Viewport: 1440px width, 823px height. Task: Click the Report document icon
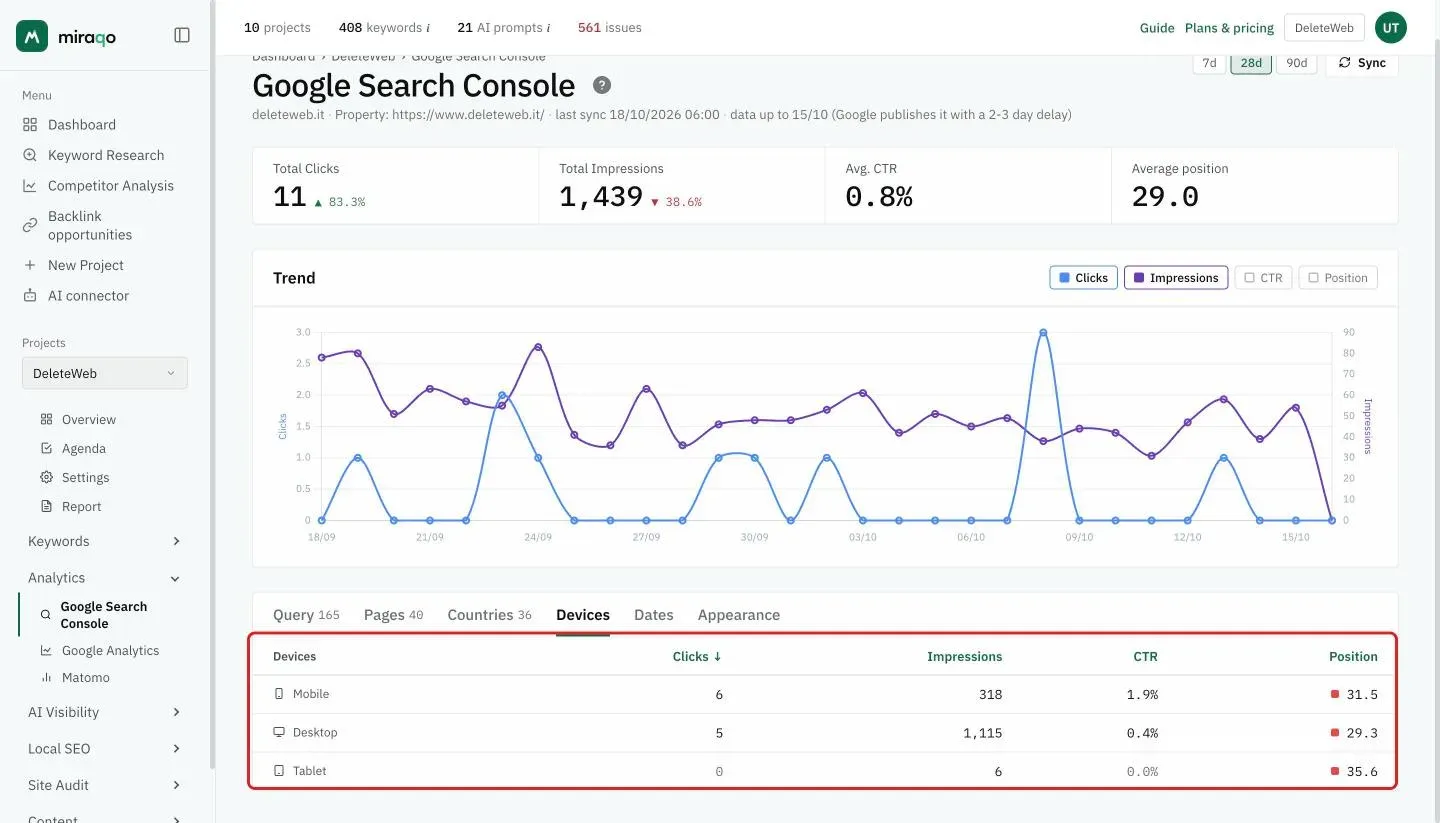pos(46,507)
